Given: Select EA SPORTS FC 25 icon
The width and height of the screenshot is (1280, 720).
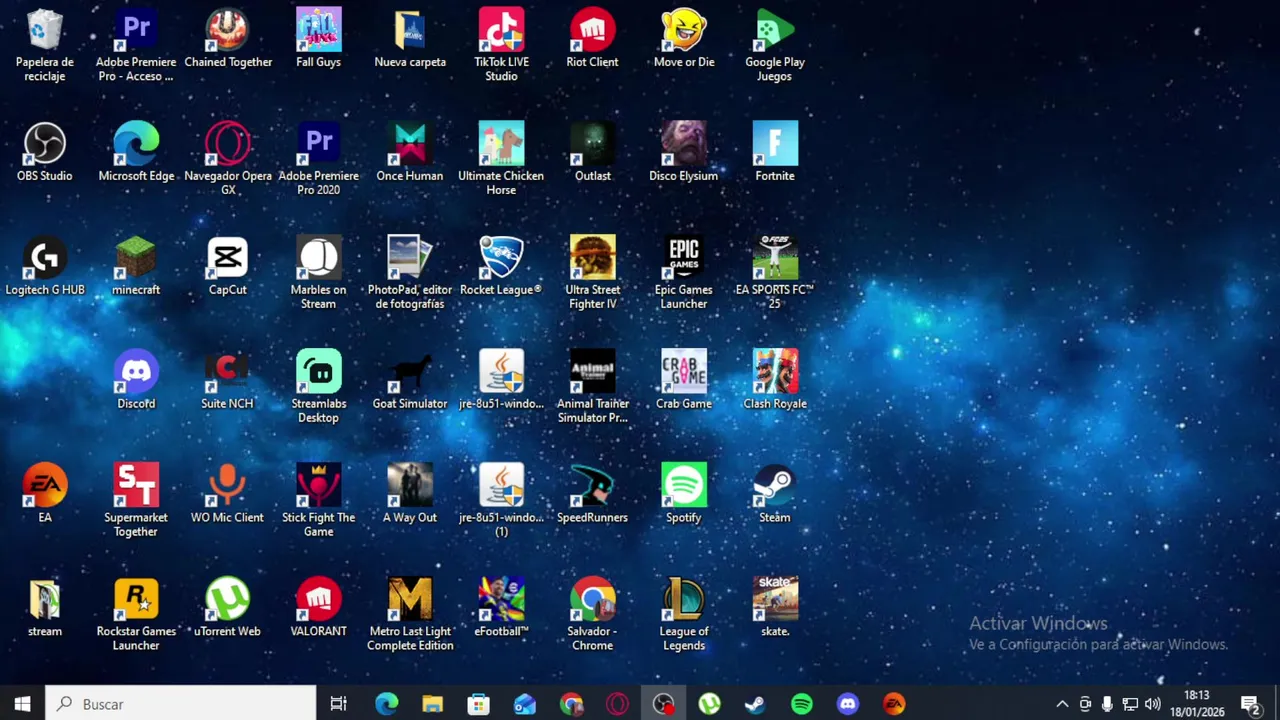Looking at the screenshot, I should tap(775, 273).
